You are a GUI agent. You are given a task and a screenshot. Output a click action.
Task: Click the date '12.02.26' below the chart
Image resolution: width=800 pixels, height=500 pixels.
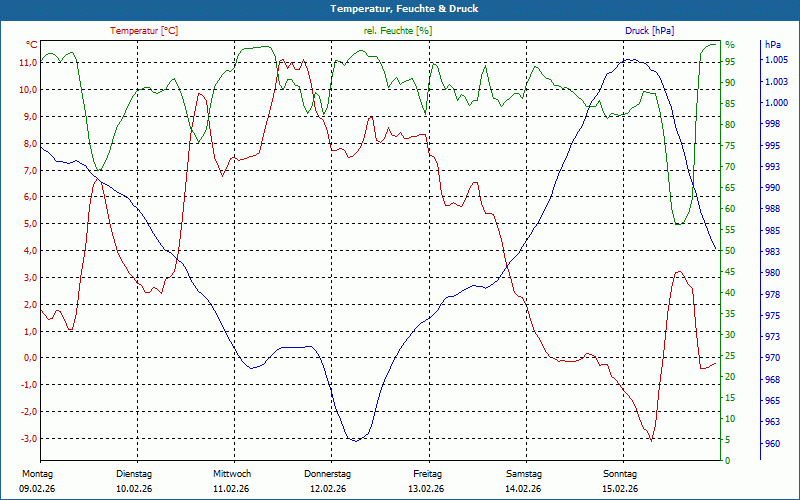point(328,489)
